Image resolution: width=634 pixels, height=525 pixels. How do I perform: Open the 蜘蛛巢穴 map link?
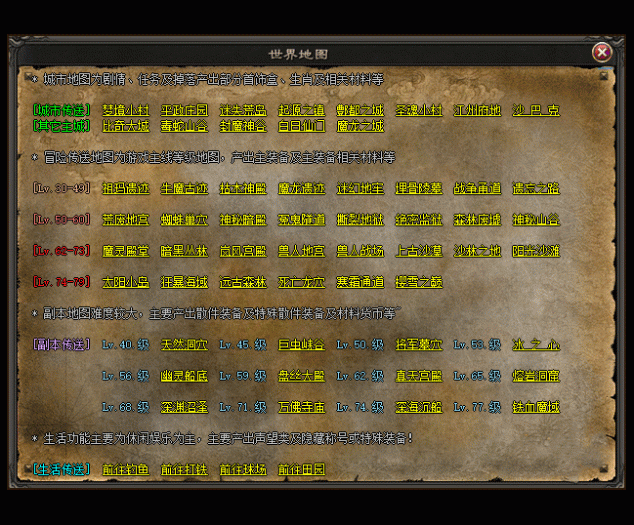click(184, 219)
